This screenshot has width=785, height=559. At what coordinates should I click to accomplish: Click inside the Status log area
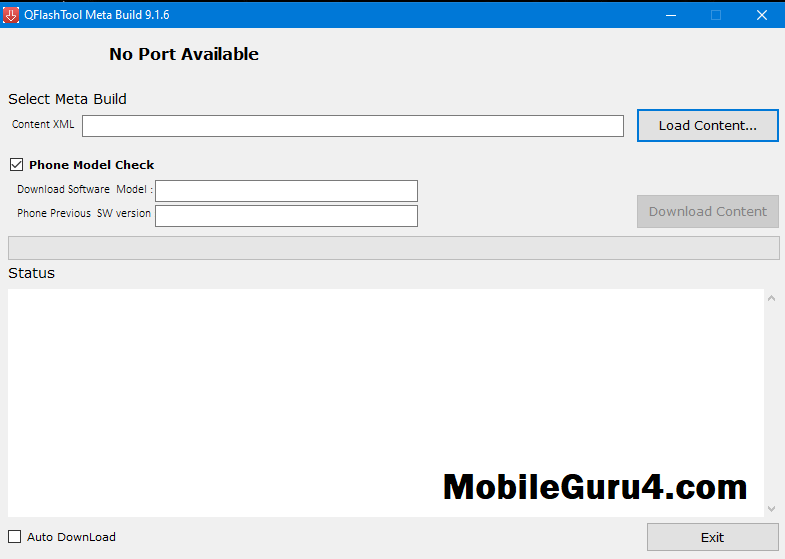tap(385, 403)
